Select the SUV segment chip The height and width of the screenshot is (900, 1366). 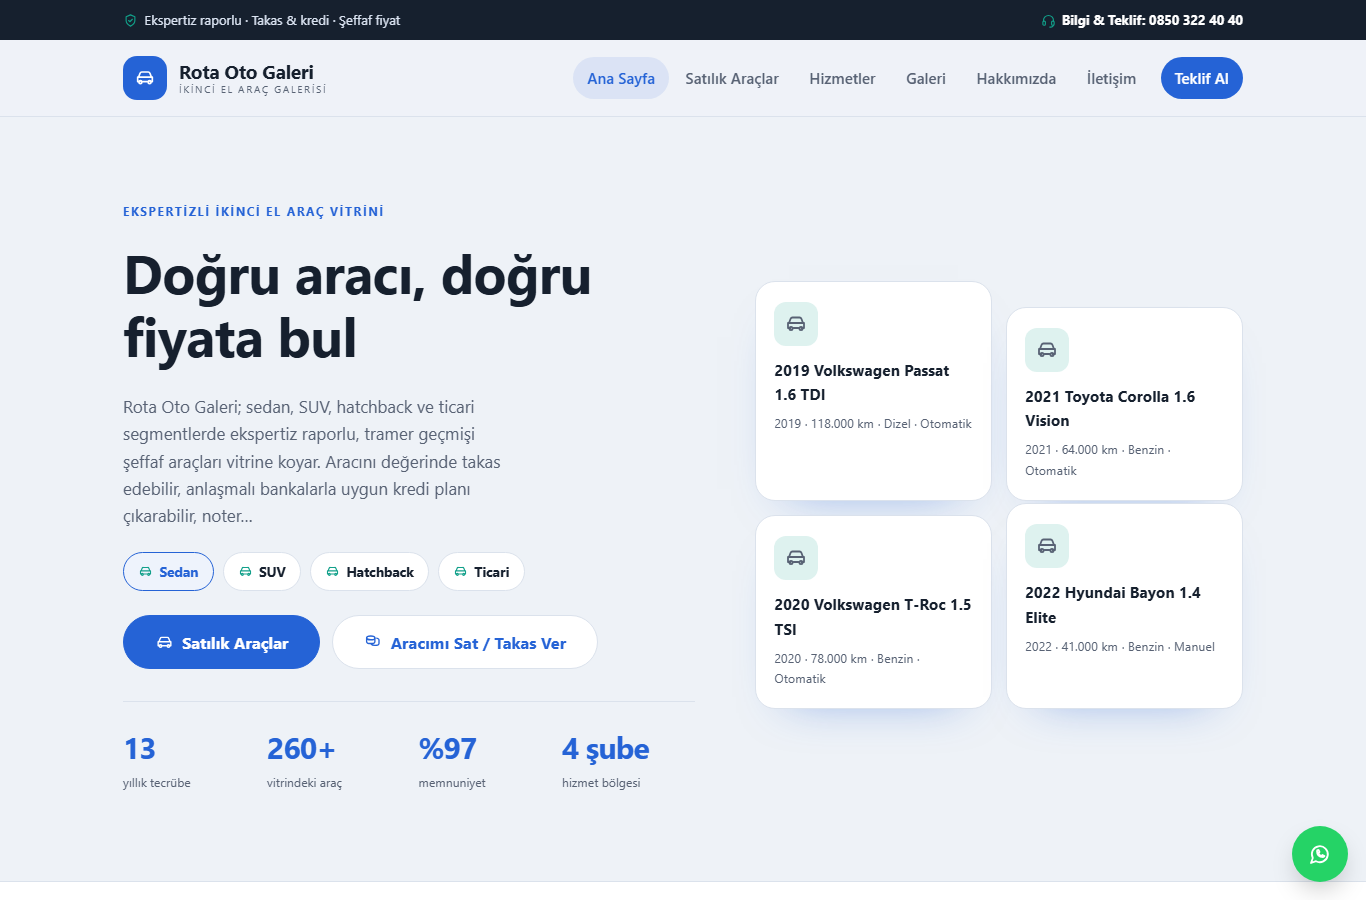[262, 572]
